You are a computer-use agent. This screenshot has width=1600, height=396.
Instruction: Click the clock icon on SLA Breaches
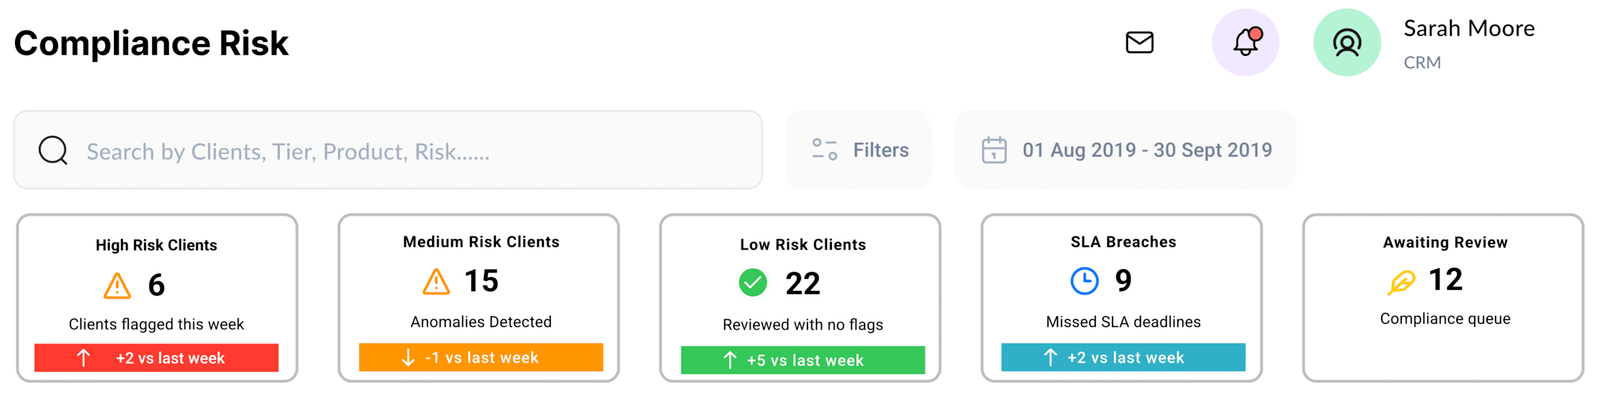click(1084, 281)
